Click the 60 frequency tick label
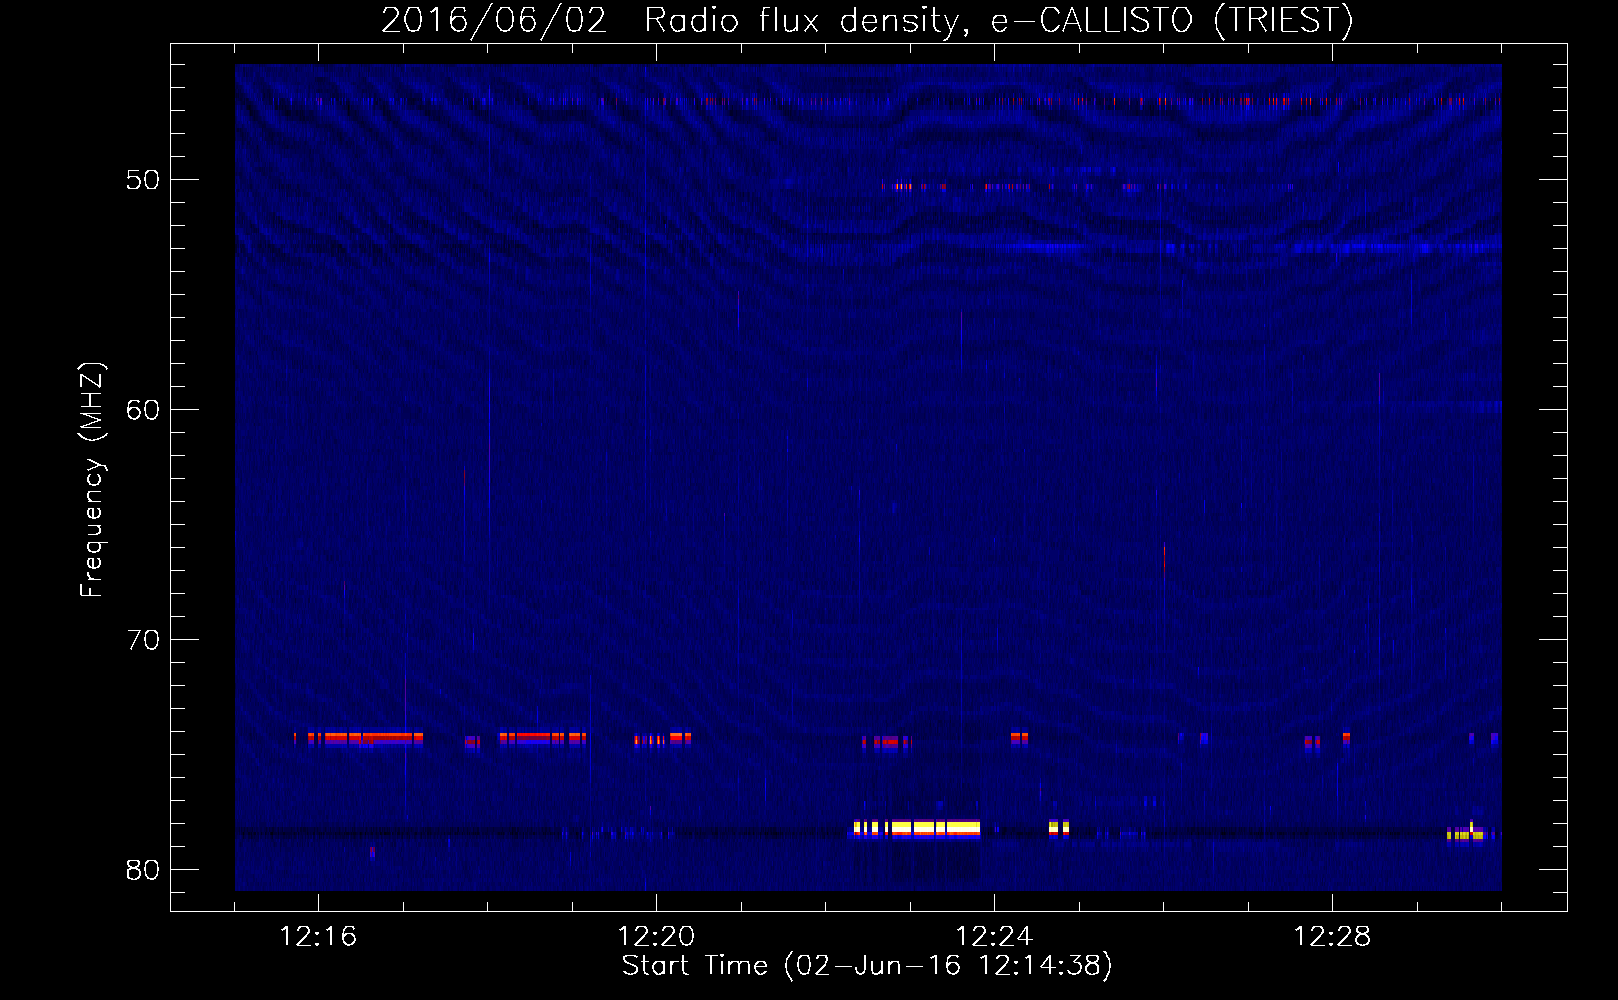This screenshot has height=1000, width=1618. [142, 410]
